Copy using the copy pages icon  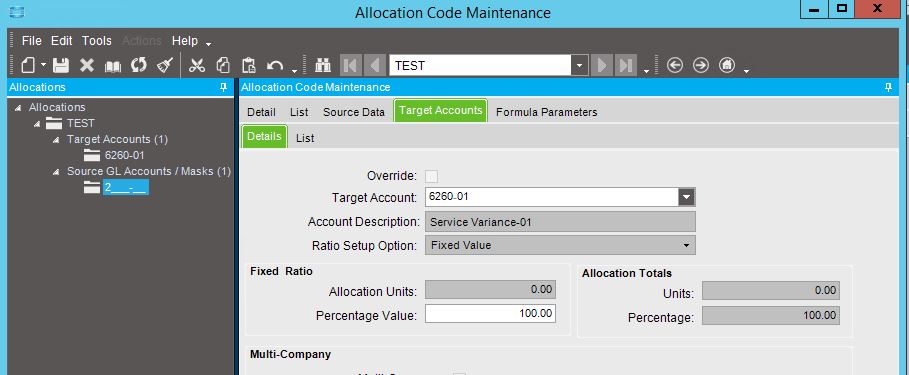pyautogui.click(x=223, y=65)
